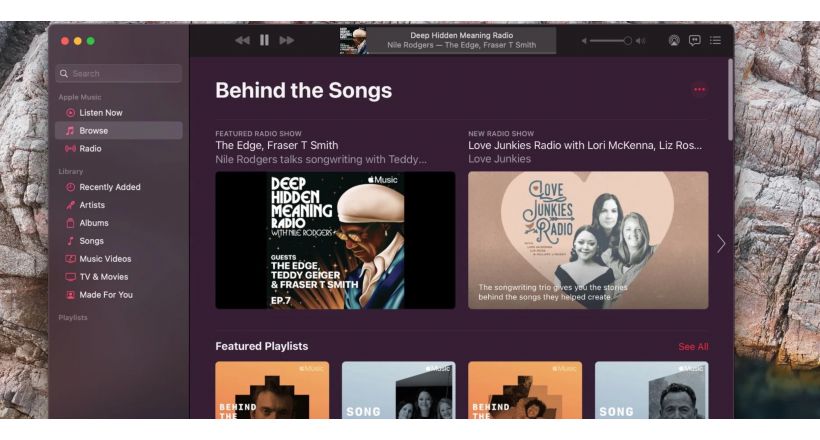Viewport: 820px width, 440px height.
Task: Open See All featured playlists
Action: pos(693,346)
